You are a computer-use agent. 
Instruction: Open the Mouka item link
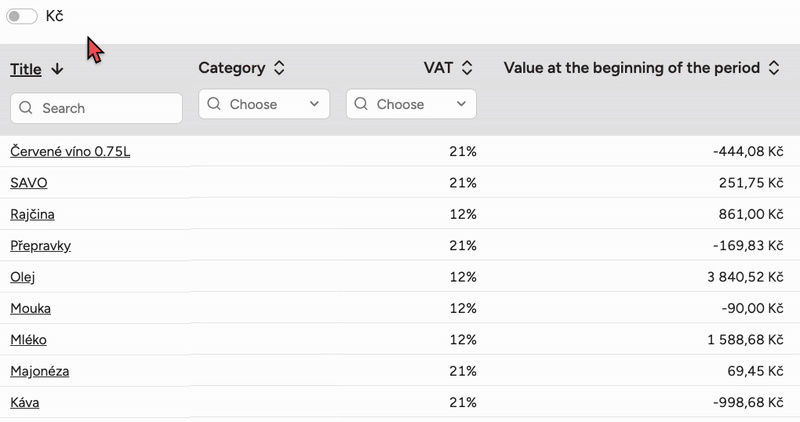click(x=30, y=309)
